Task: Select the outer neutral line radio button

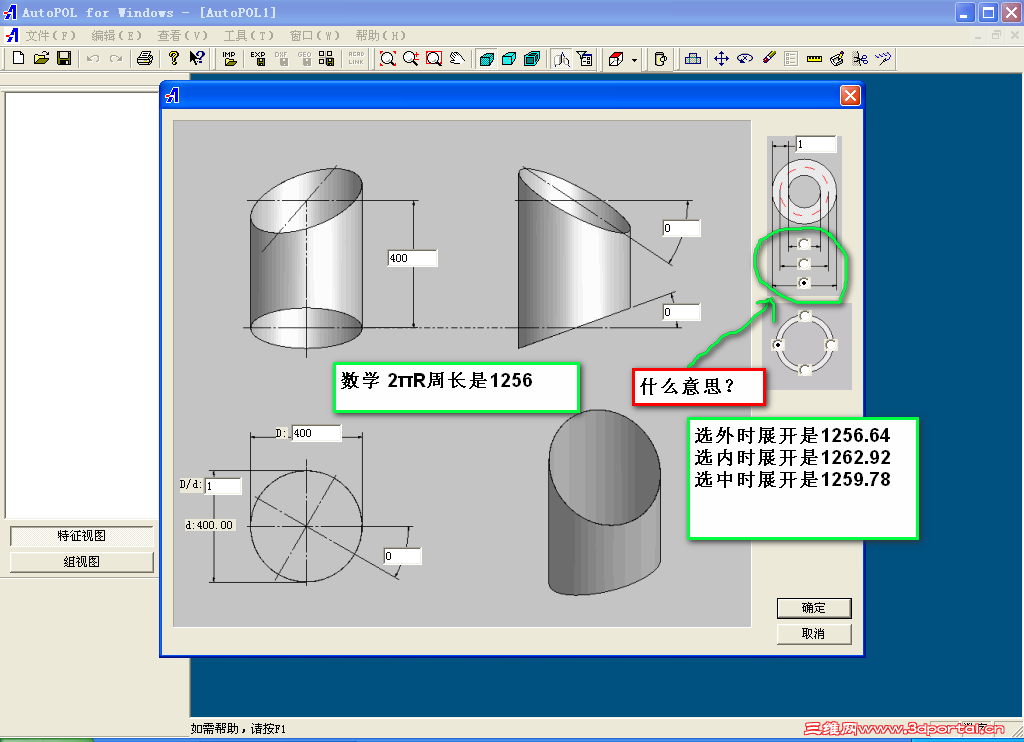Action: (x=804, y=283)
